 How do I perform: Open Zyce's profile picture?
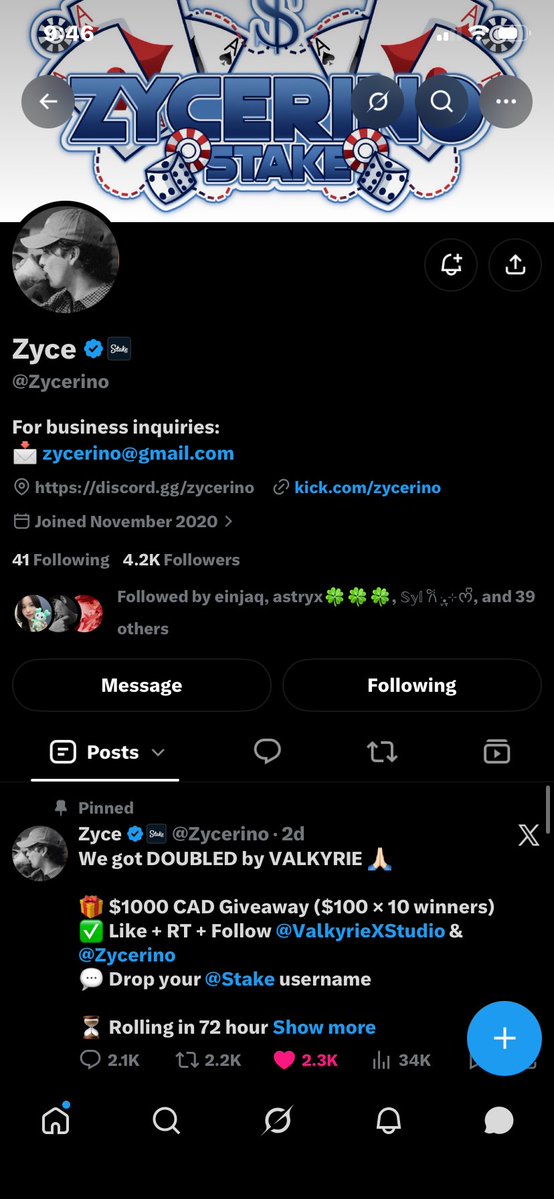click(66, 260)
